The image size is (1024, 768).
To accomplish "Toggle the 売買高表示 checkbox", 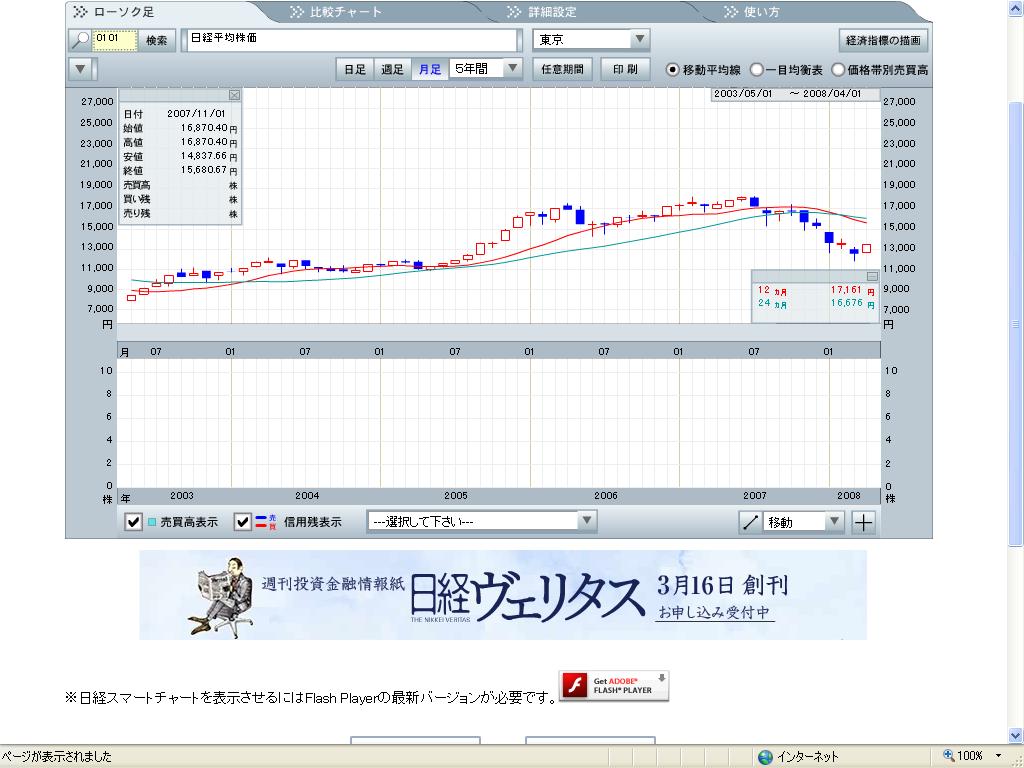I will tap(133, 522).
